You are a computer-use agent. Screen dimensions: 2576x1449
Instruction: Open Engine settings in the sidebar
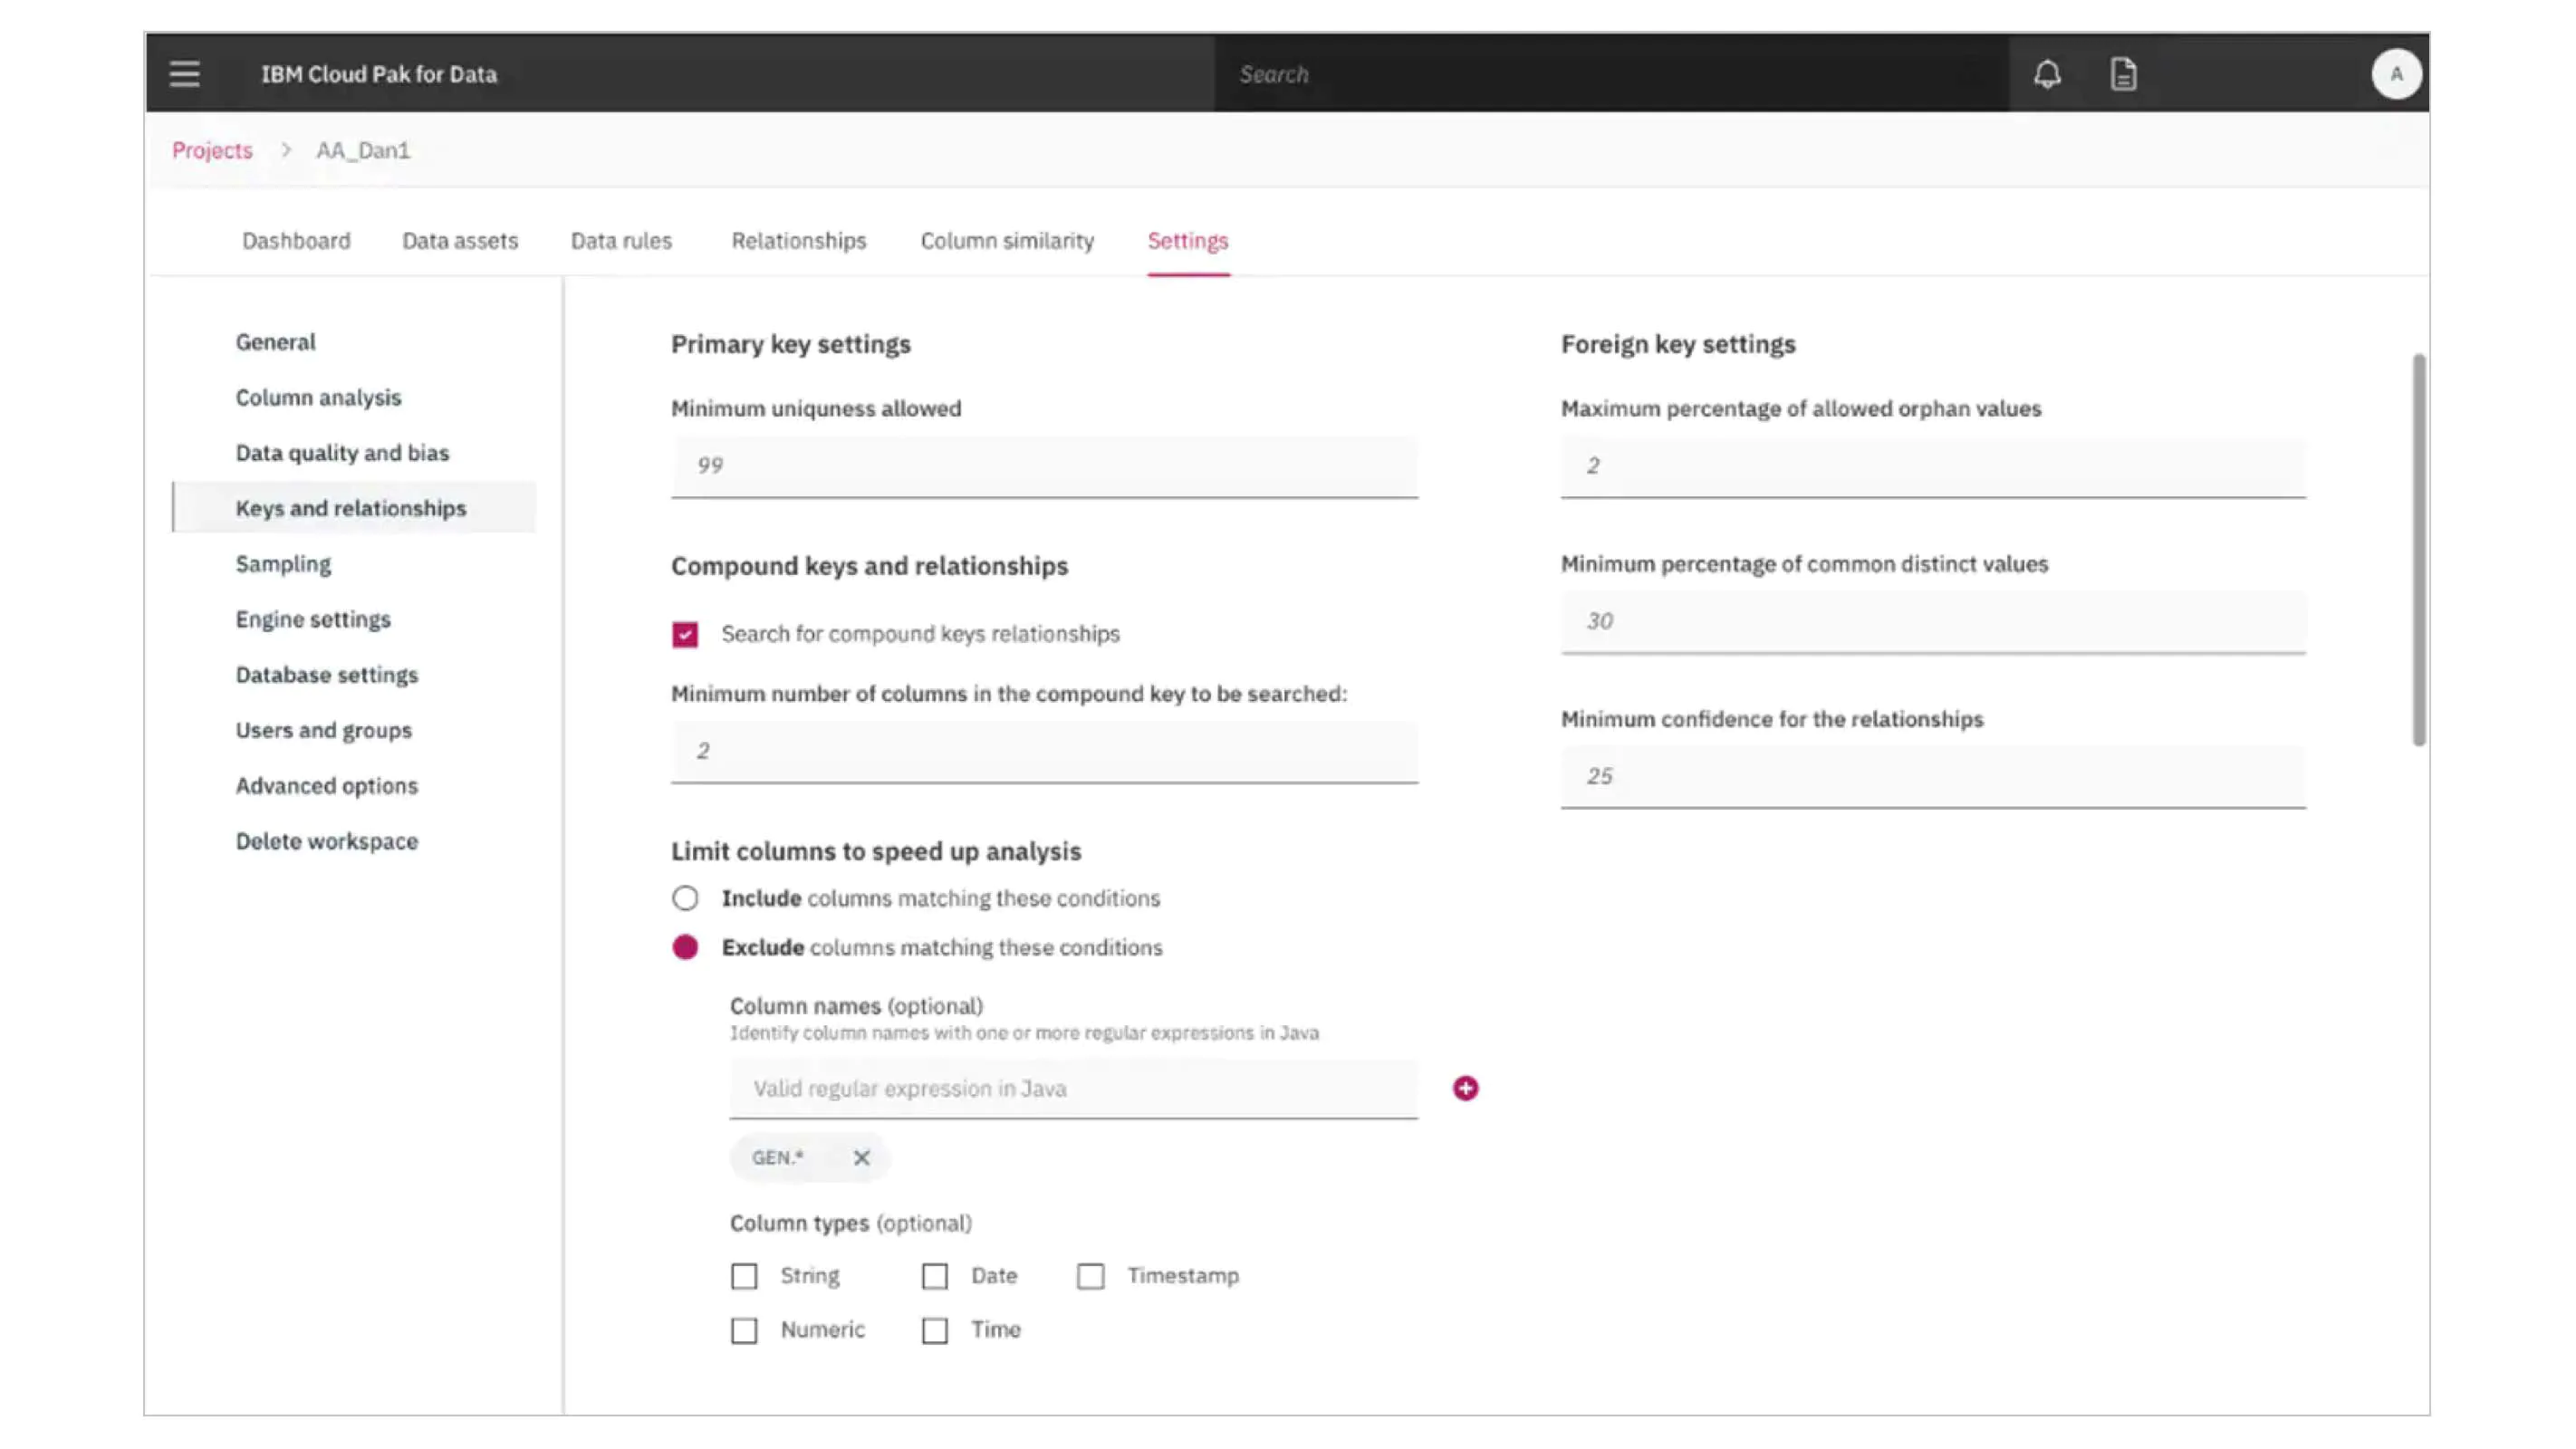pyautogui.click(x=313, y=619)
